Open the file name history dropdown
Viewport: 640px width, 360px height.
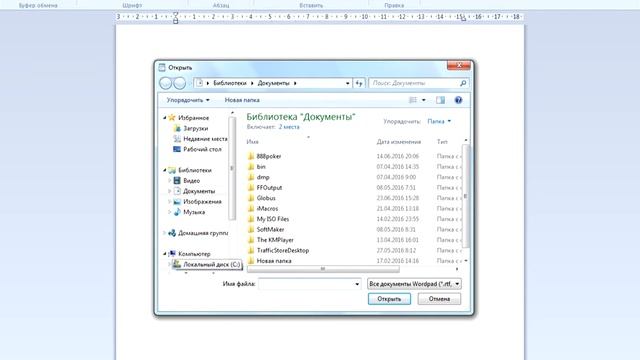coord(357,284)
